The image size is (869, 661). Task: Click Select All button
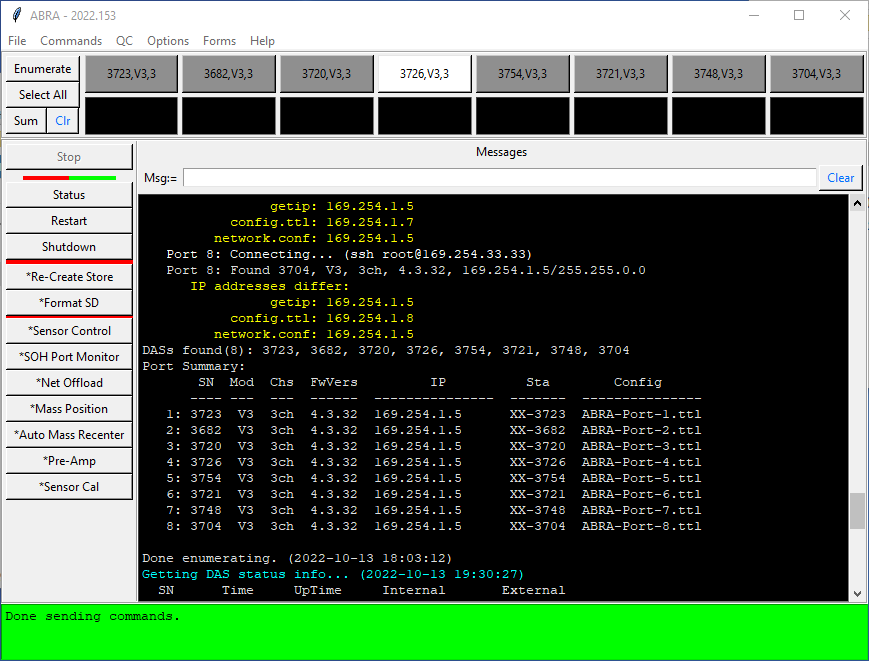[x=43, y=95]
